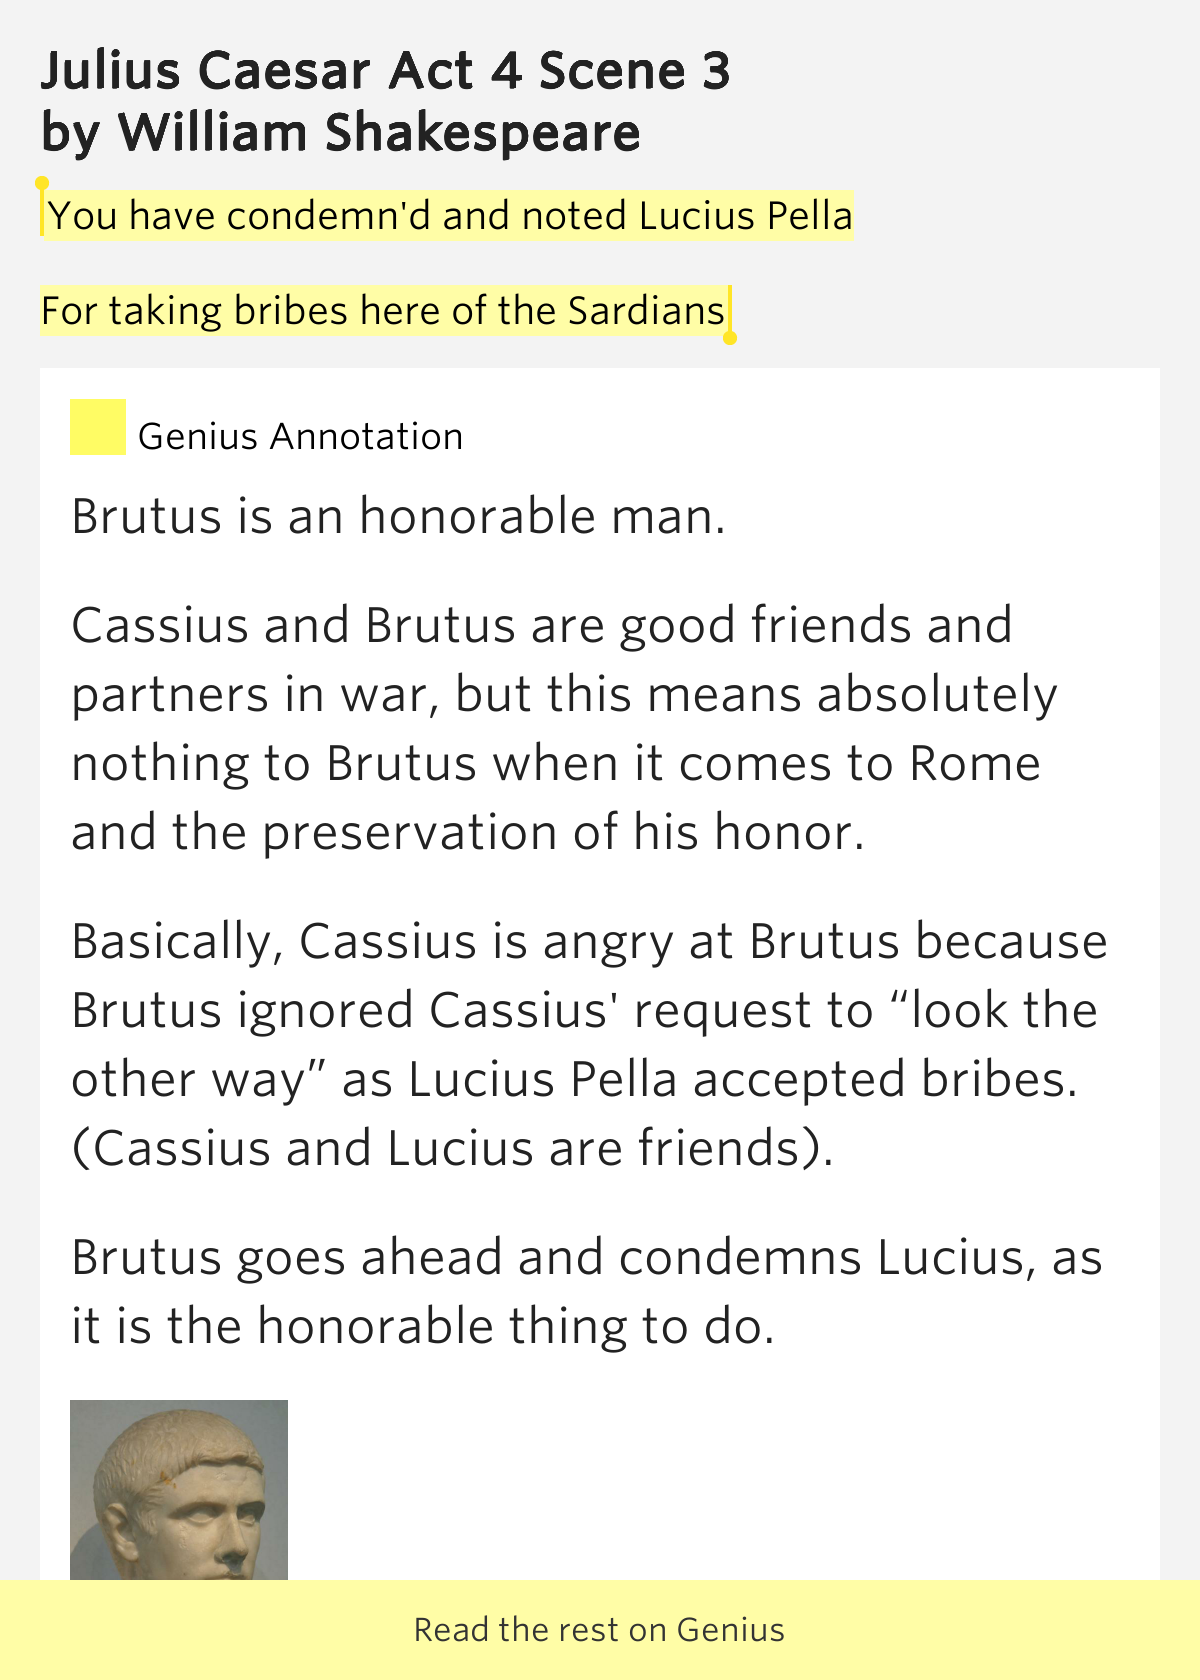1200x1680 pixels.
Task: Click the Genius Annotation label
Action: tap(300, 436)
